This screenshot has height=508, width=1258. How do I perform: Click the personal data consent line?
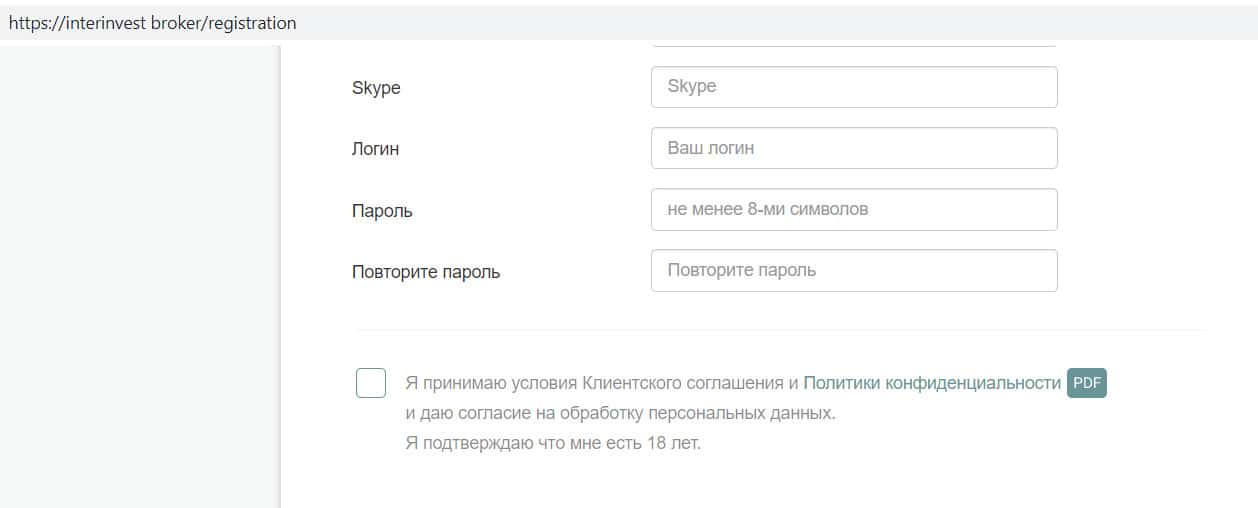619,413
